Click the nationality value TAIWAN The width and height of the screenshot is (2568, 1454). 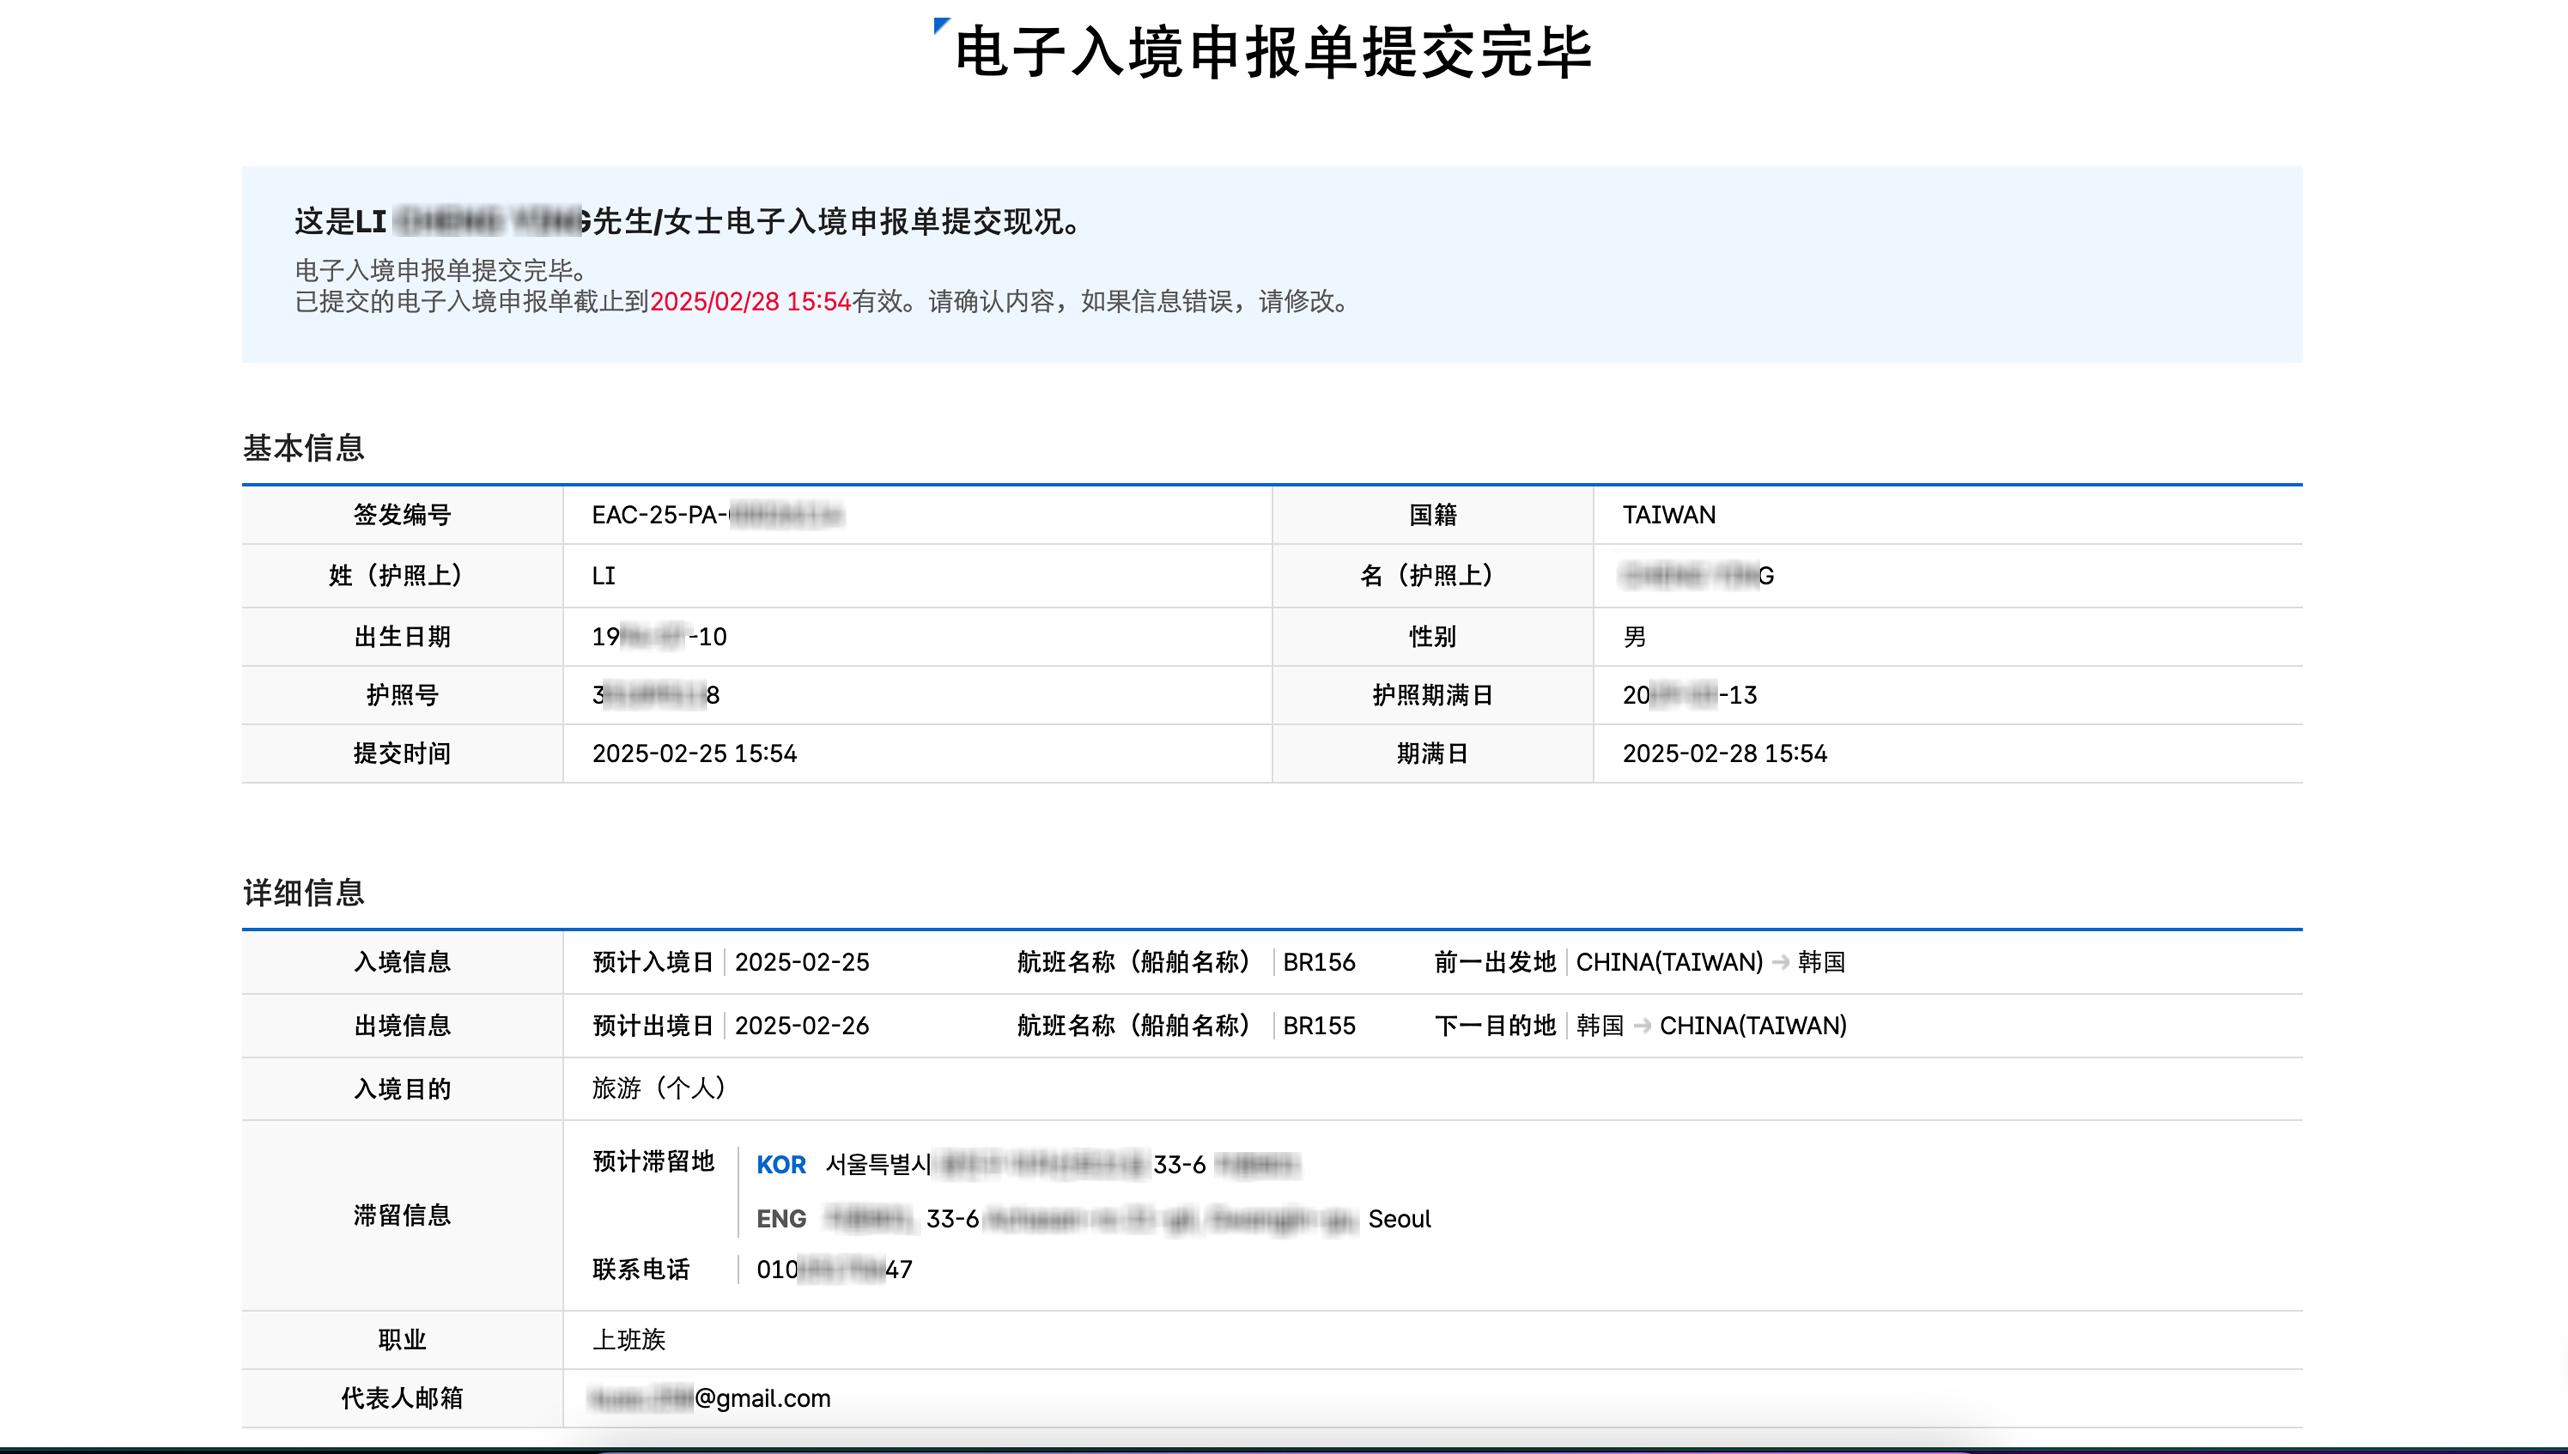tap(1668, 516)
